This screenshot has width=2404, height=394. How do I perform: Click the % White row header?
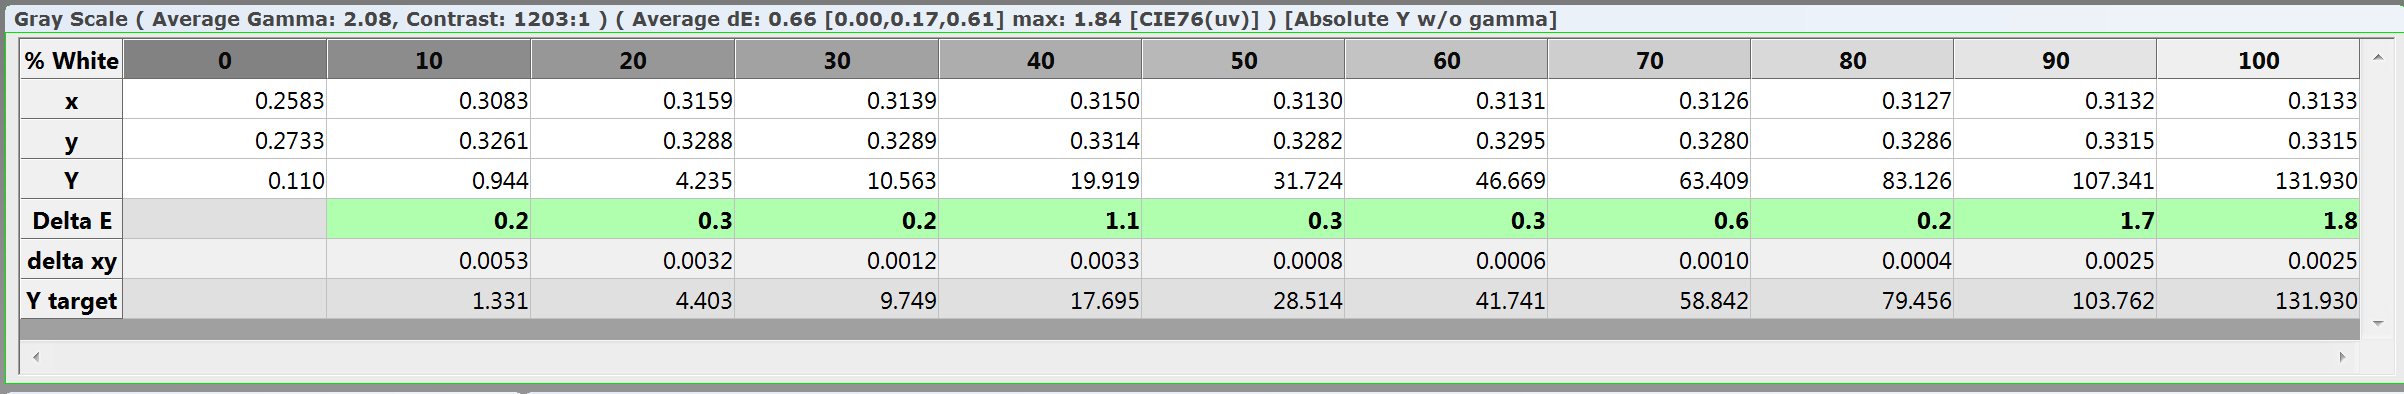coord(72,60)
